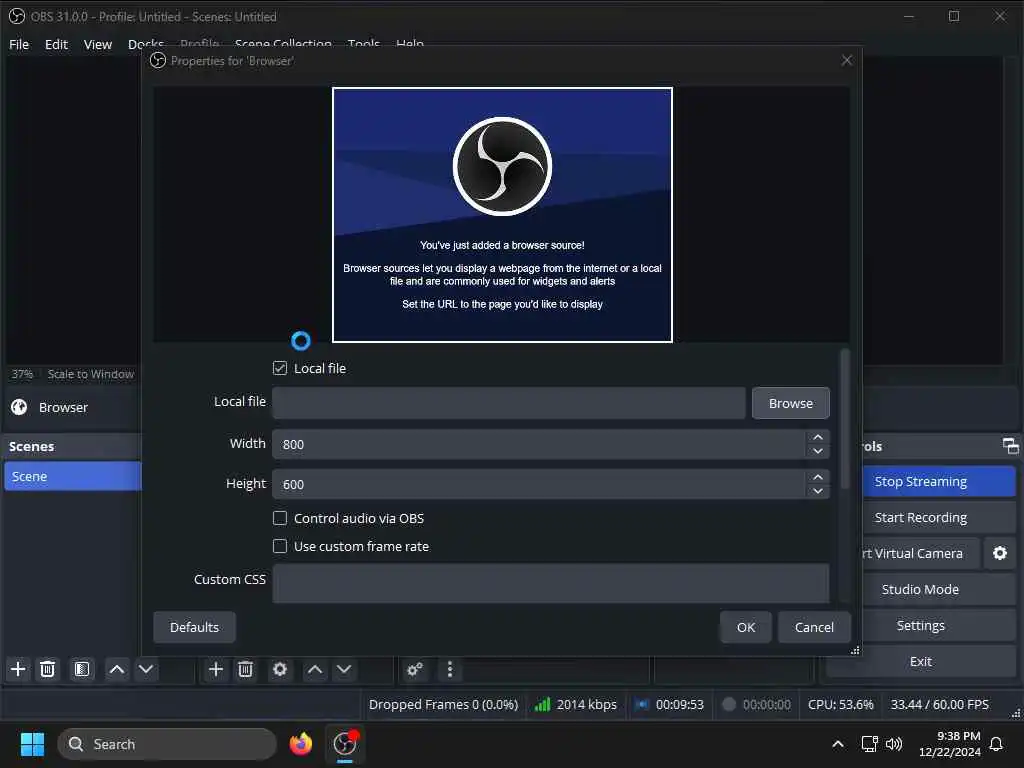Screen dimensions: 1024x768
Task: Click the browser source preview thumbnail
Action: click(x=502, y=215)
